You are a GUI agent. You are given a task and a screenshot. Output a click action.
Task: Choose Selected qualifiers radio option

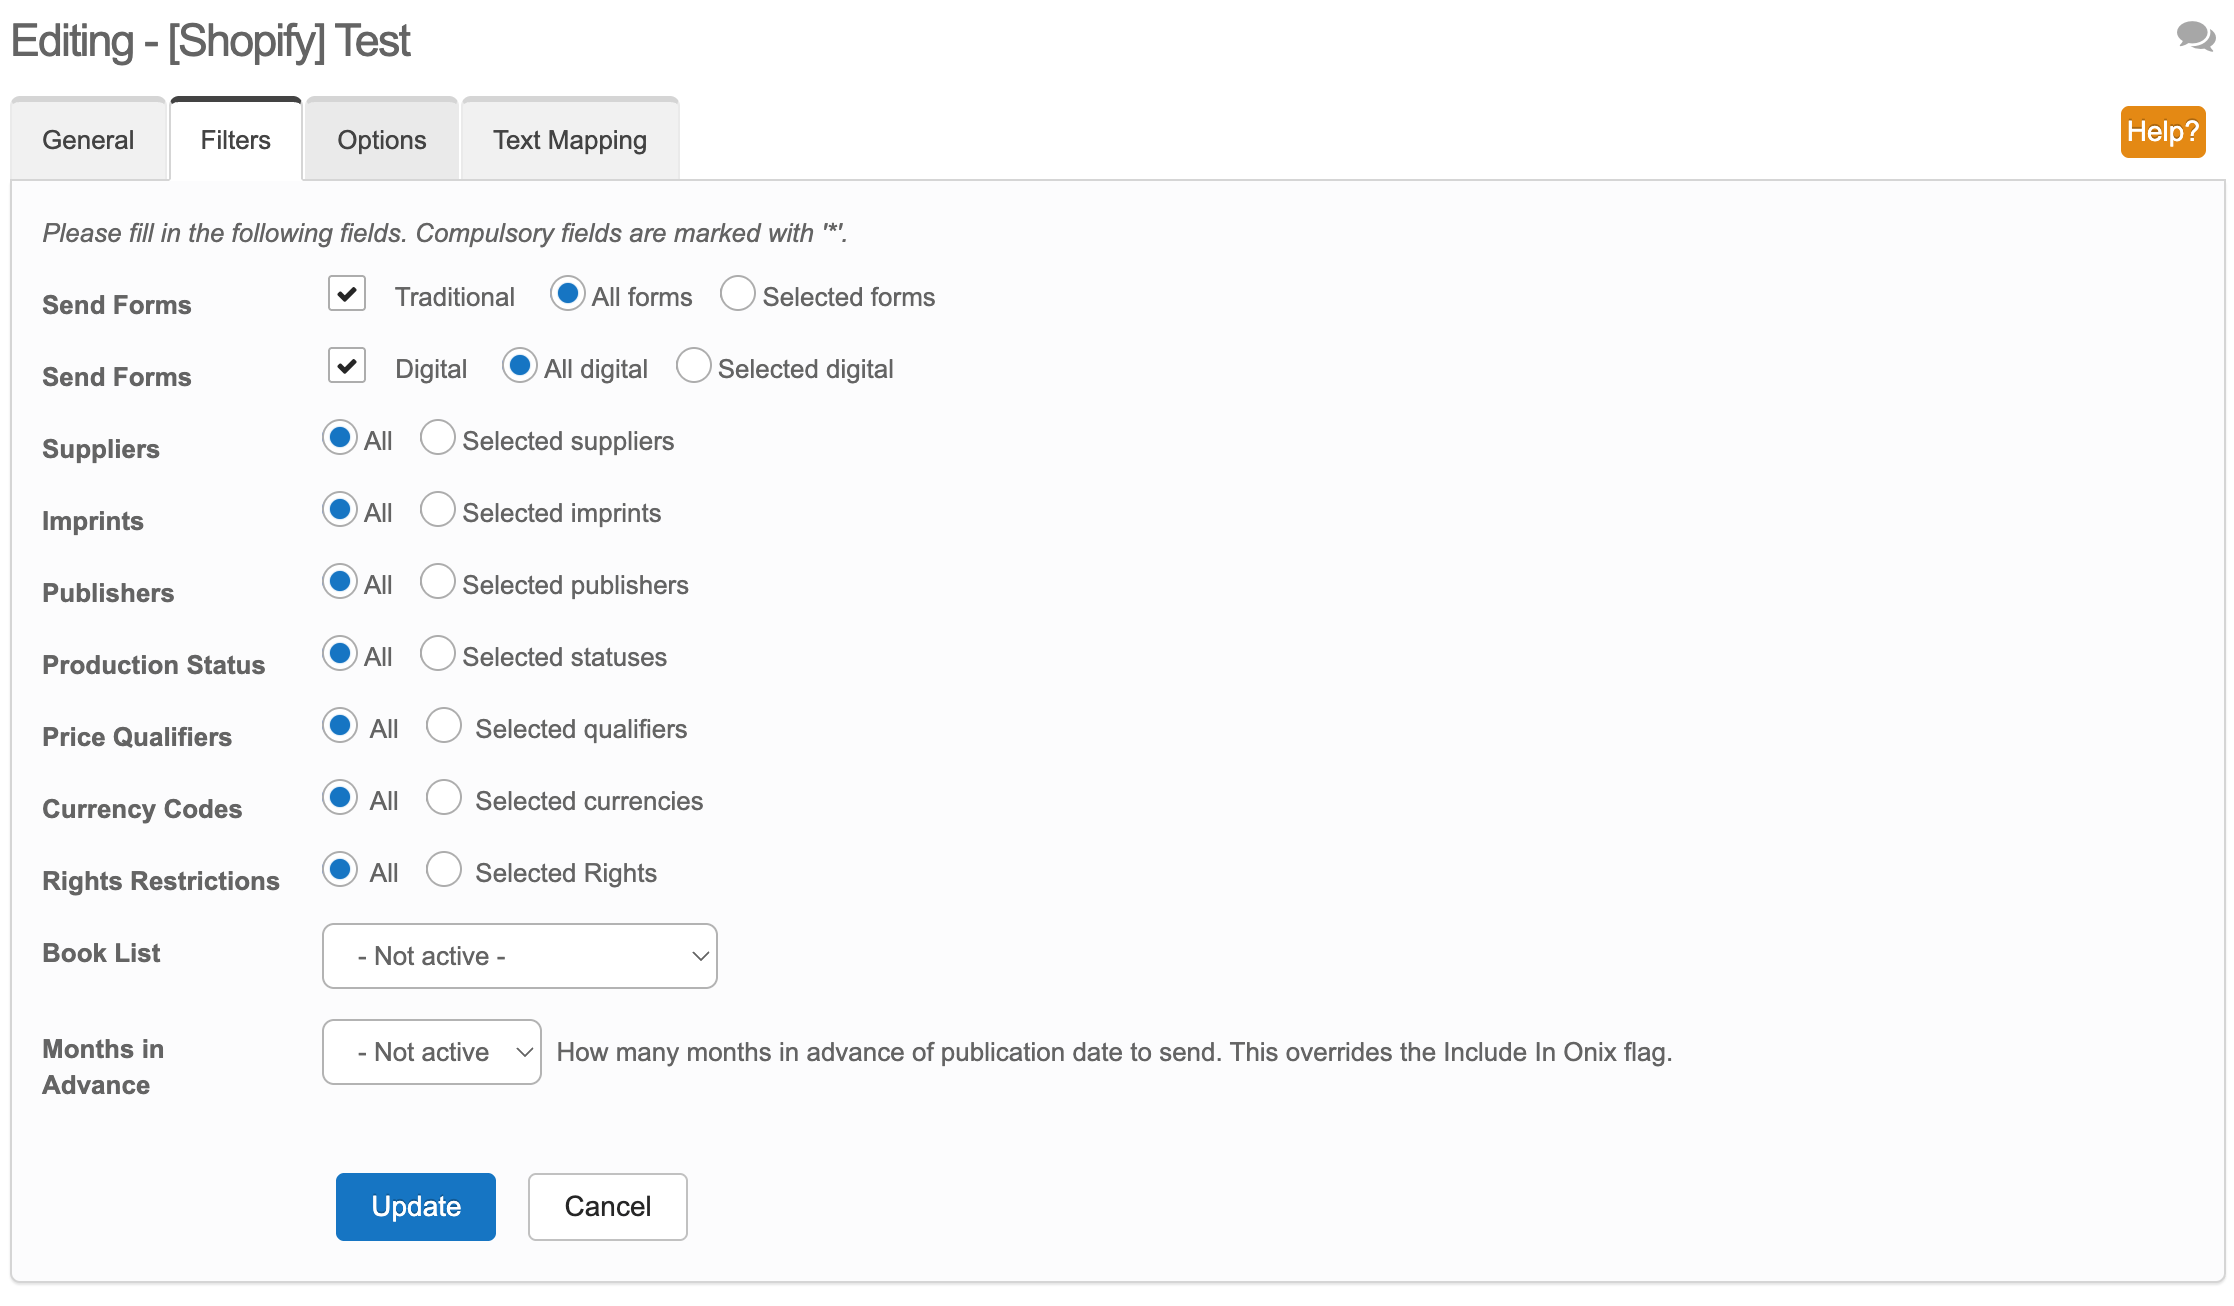pyautogui.click(x=444, y=726)
